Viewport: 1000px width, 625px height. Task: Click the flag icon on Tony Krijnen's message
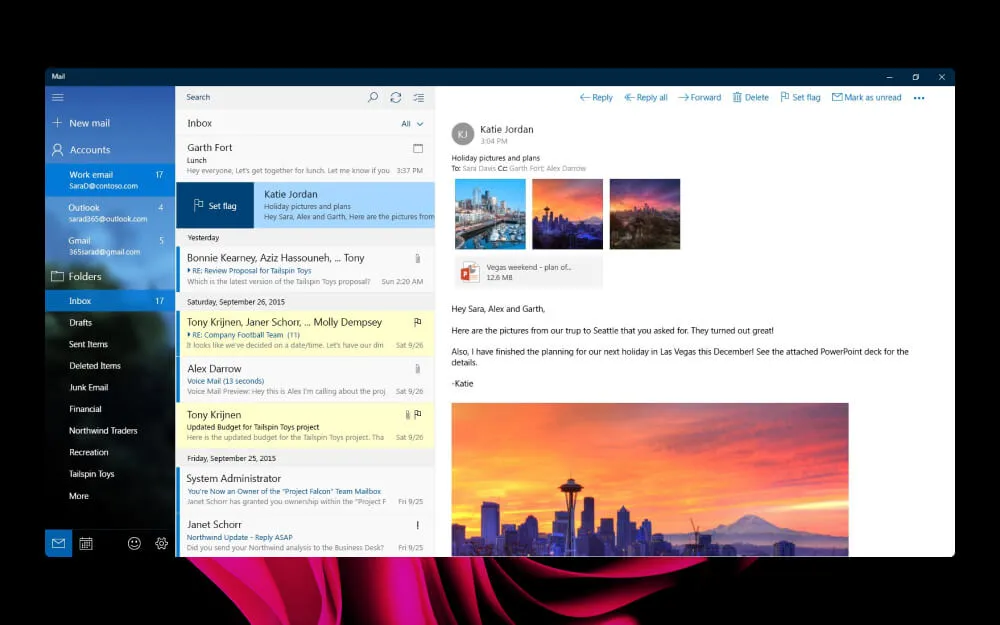[418, 413]
